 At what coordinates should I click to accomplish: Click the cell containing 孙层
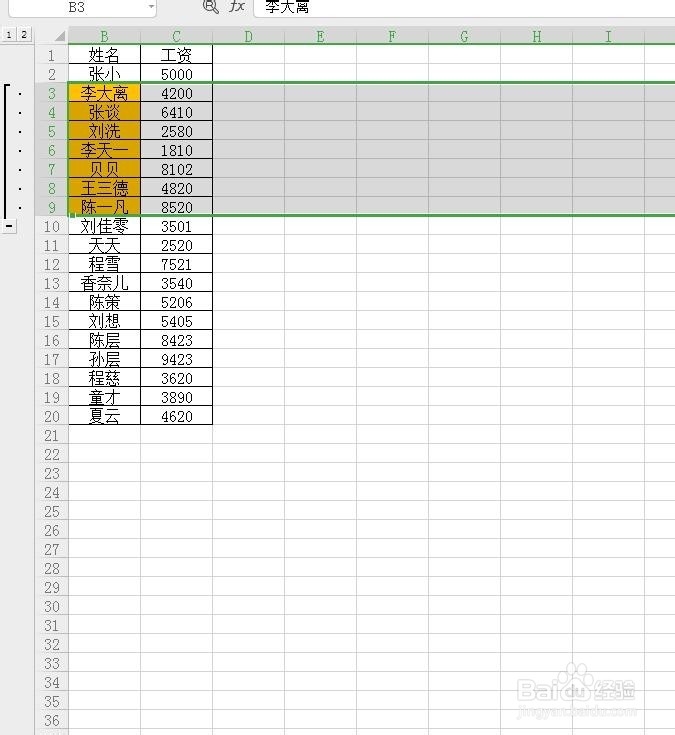pos(105,359)
